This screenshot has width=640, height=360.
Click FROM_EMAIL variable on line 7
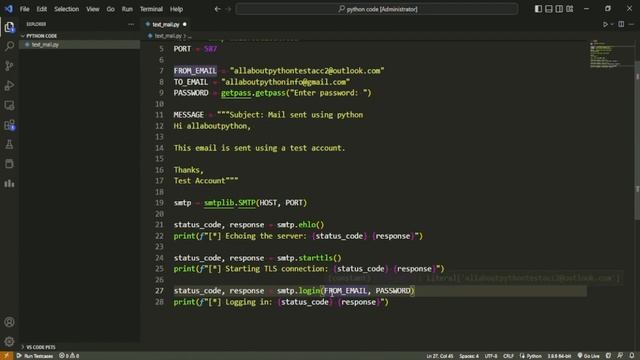click(195, 71)
